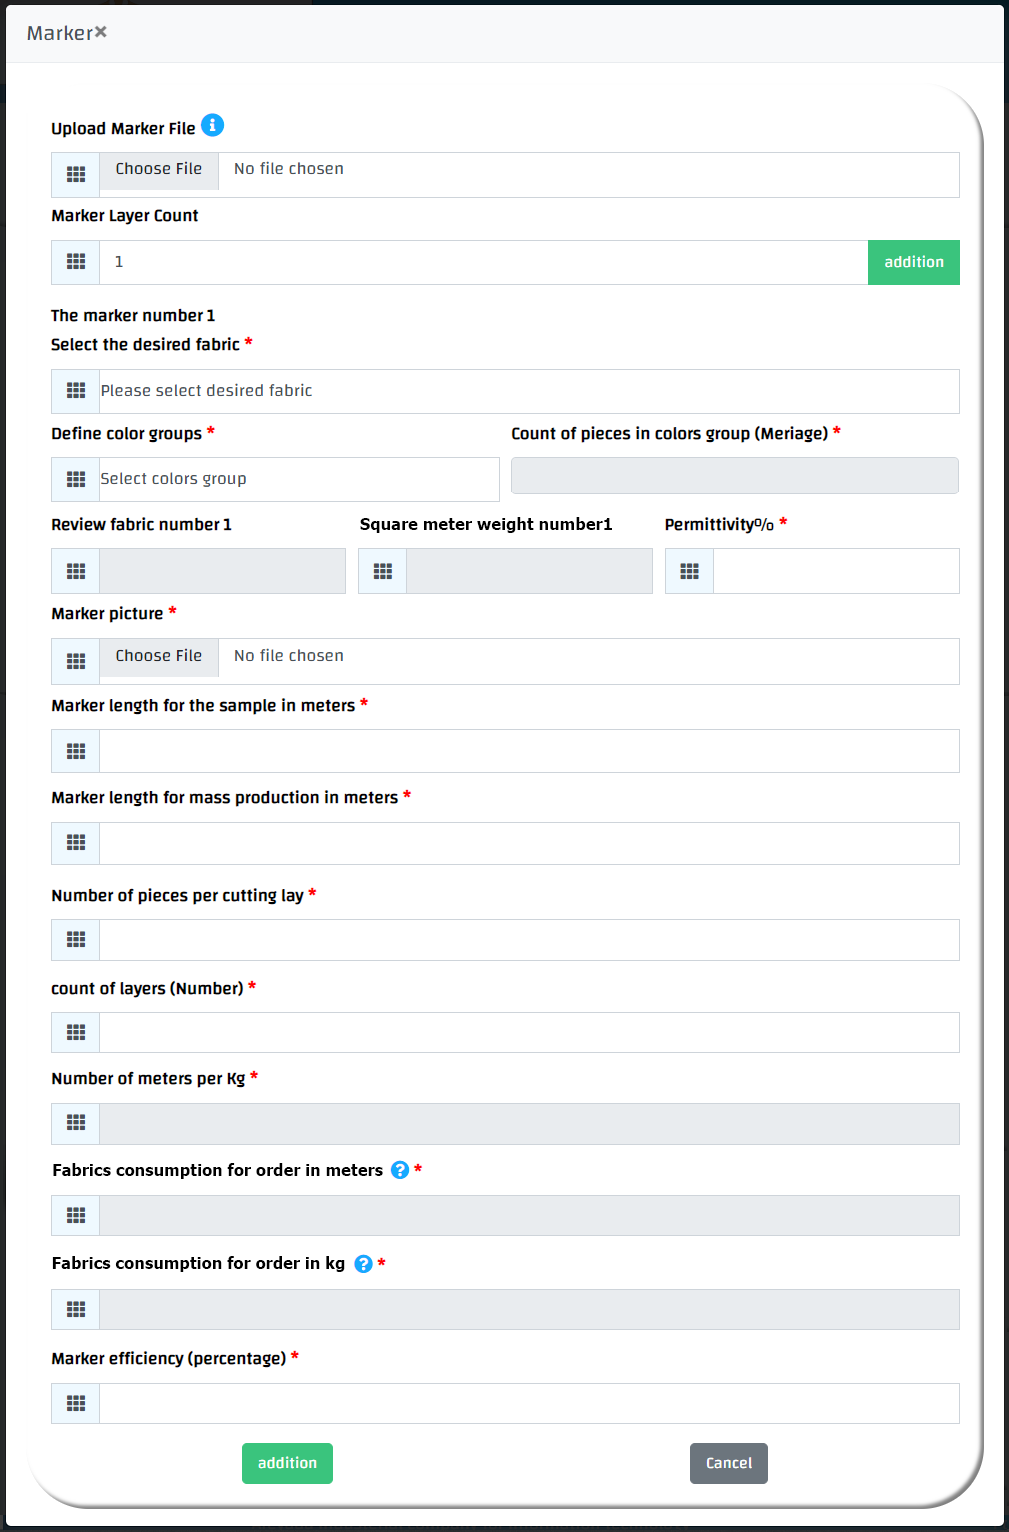Close the Marker dialog with the X
This screenshot has height=1532, width=1009.
click(101, 33)
